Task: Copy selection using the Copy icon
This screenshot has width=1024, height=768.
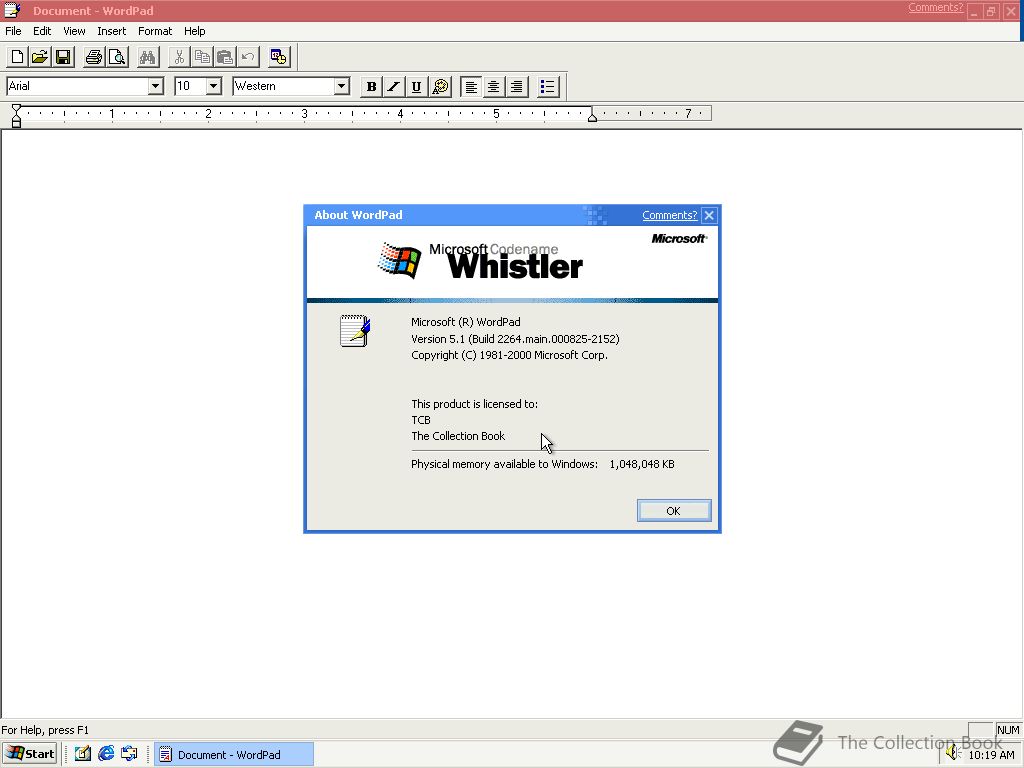Action: 202,57
